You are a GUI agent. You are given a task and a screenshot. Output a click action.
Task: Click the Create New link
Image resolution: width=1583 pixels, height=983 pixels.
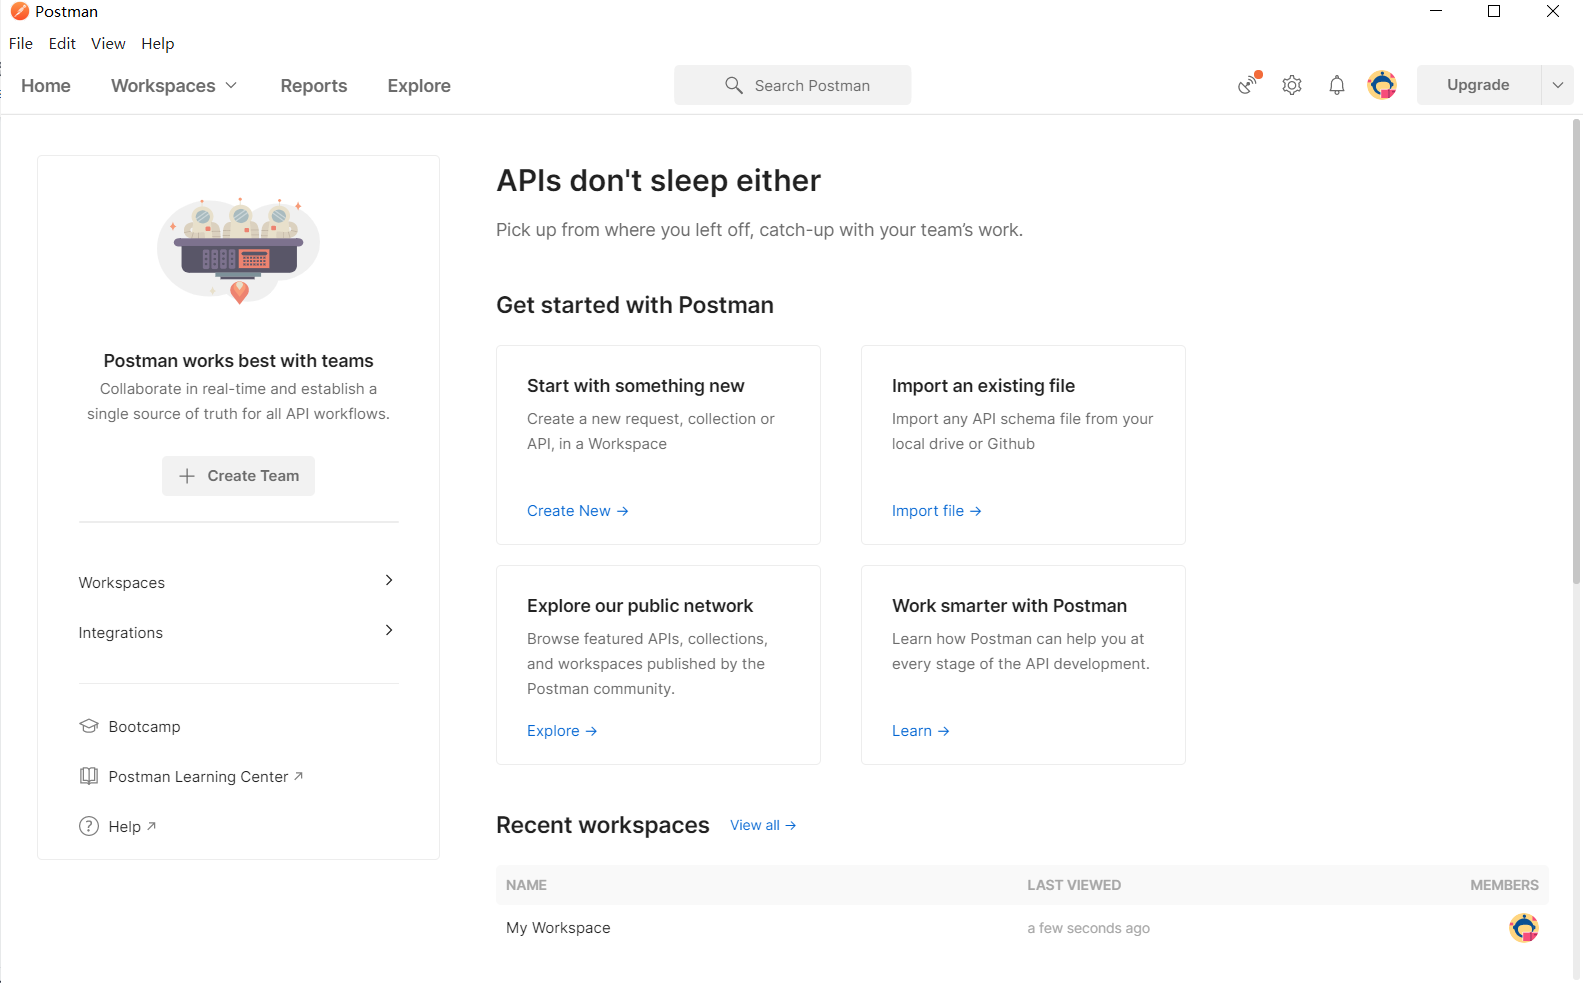578,511
